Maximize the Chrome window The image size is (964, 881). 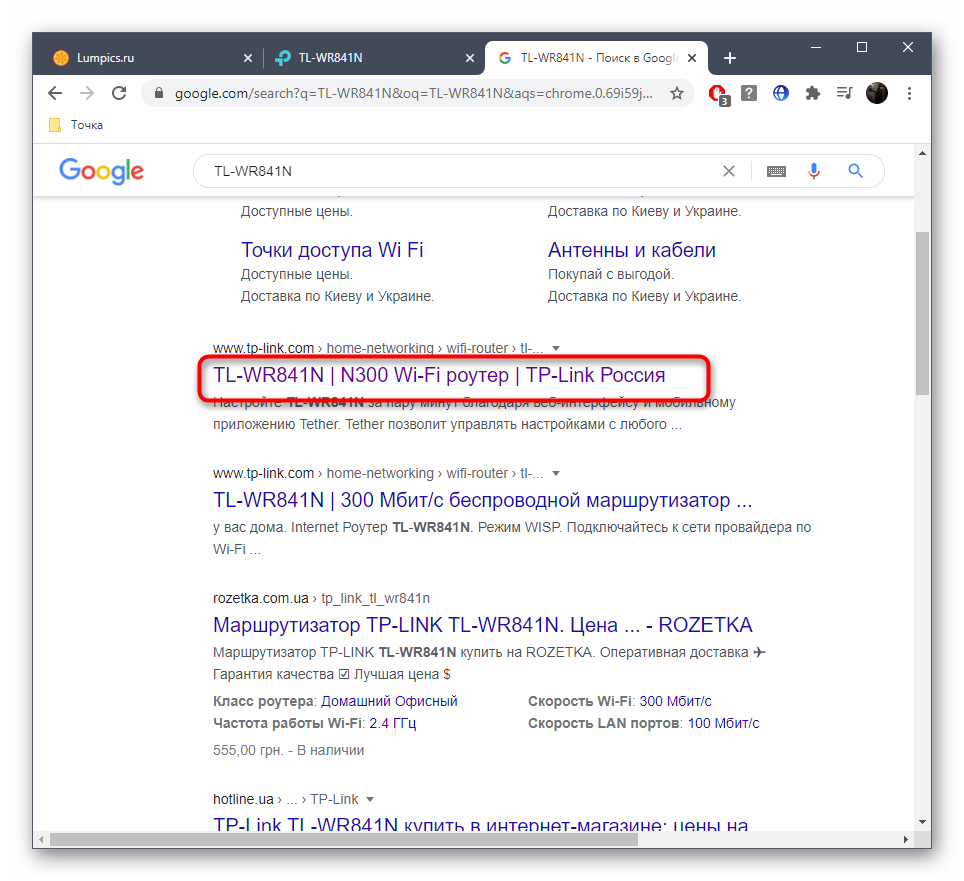tap(862, 47)
